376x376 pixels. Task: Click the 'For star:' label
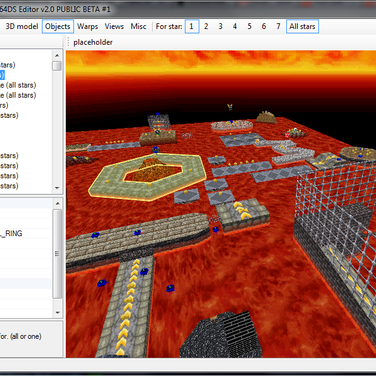169,26
